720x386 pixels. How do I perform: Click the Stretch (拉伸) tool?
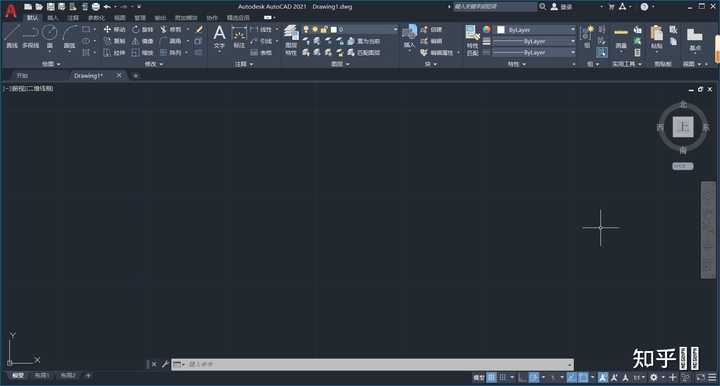pyautogui.click(x=114, y=53)
